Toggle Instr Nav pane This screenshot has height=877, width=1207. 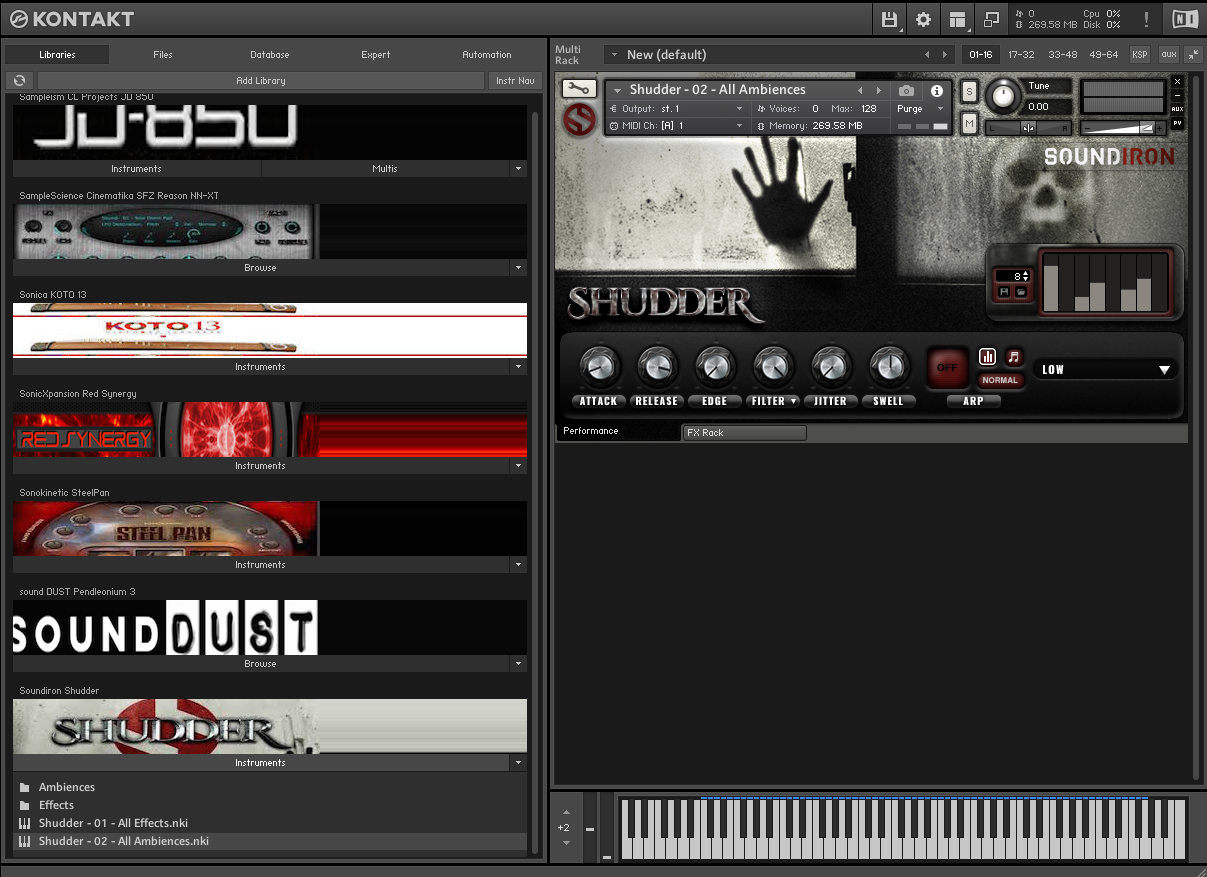(515, 80)
